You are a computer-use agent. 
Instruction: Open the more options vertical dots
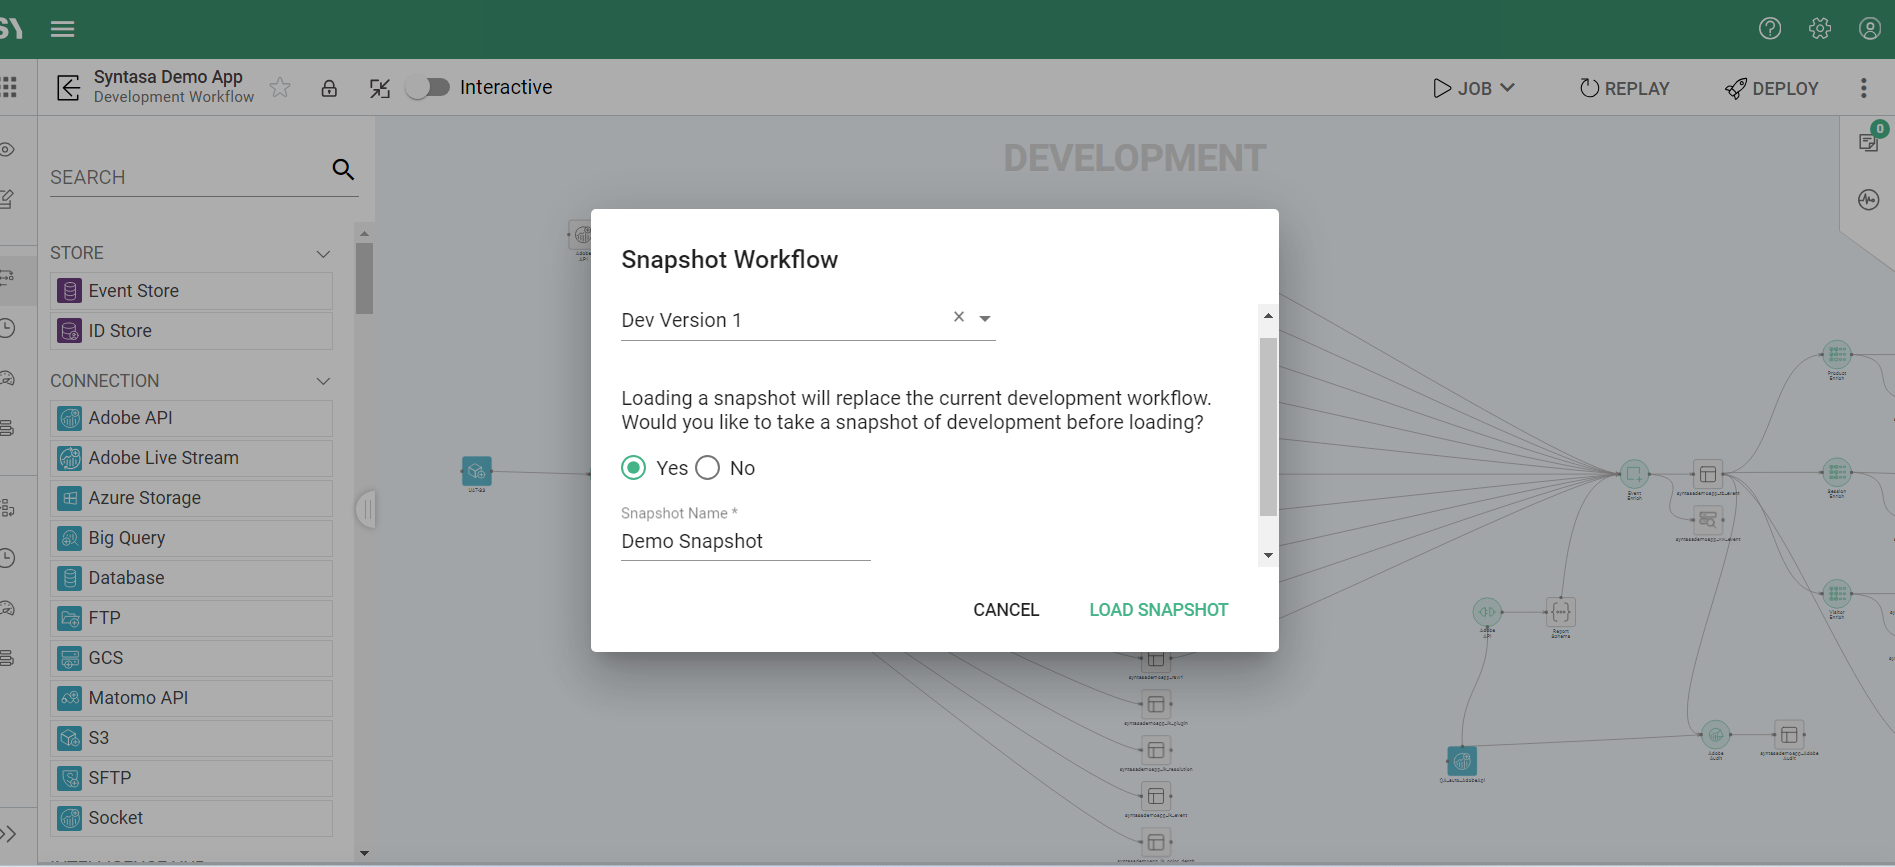pyautogui.click(x=1863, y=88)
